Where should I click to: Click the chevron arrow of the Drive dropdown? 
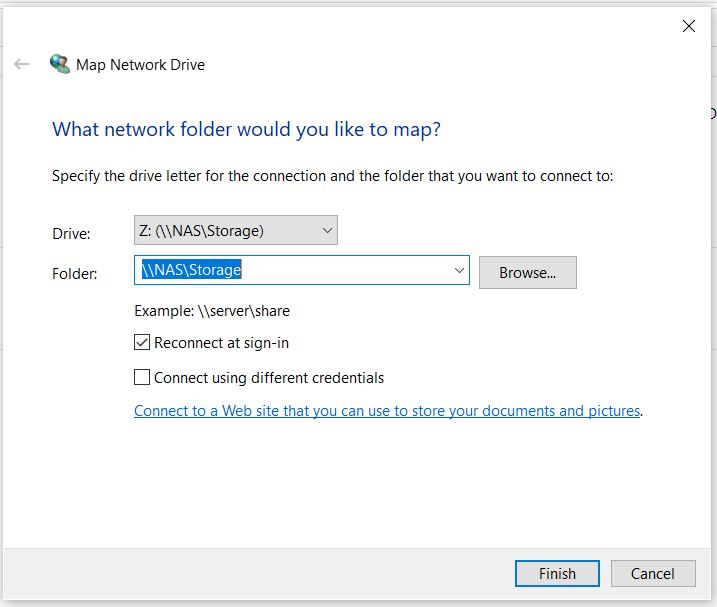click(x=327, y=231)
